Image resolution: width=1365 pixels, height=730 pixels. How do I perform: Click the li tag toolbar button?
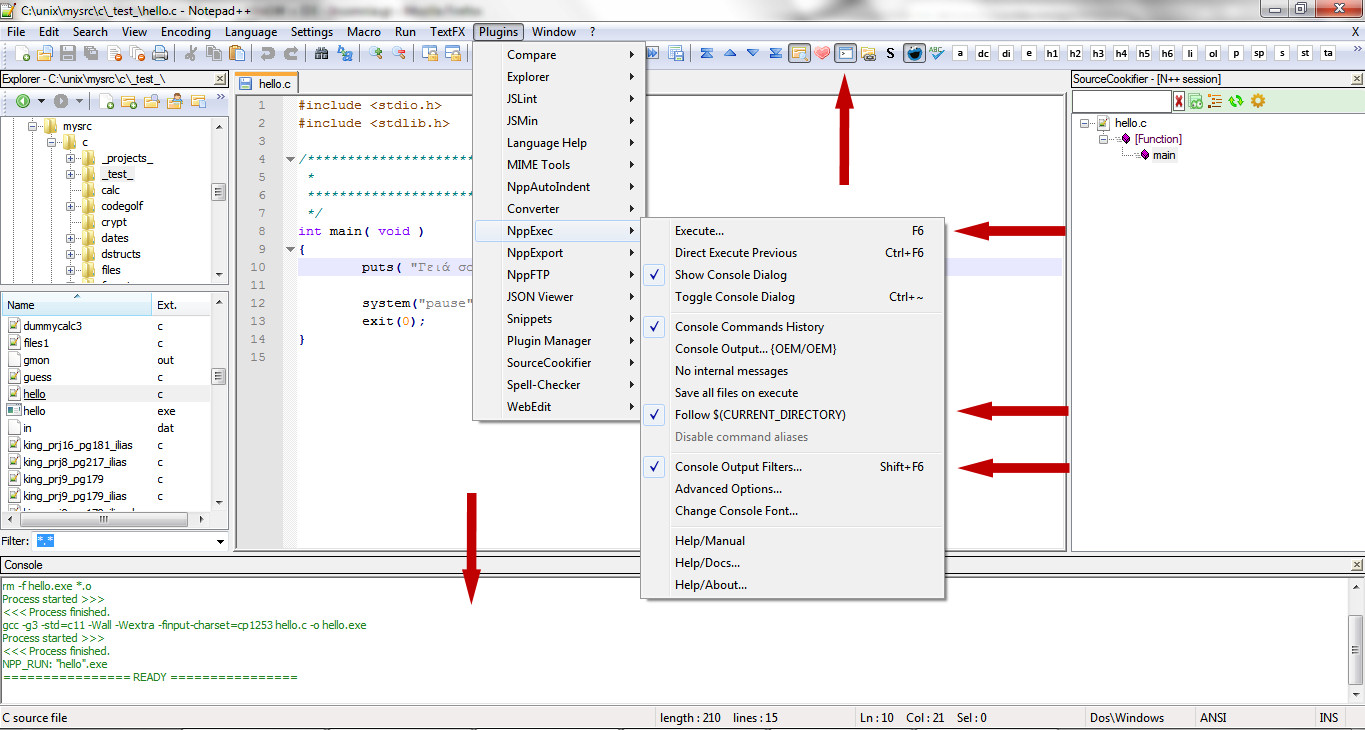[x=1190, y=53]
